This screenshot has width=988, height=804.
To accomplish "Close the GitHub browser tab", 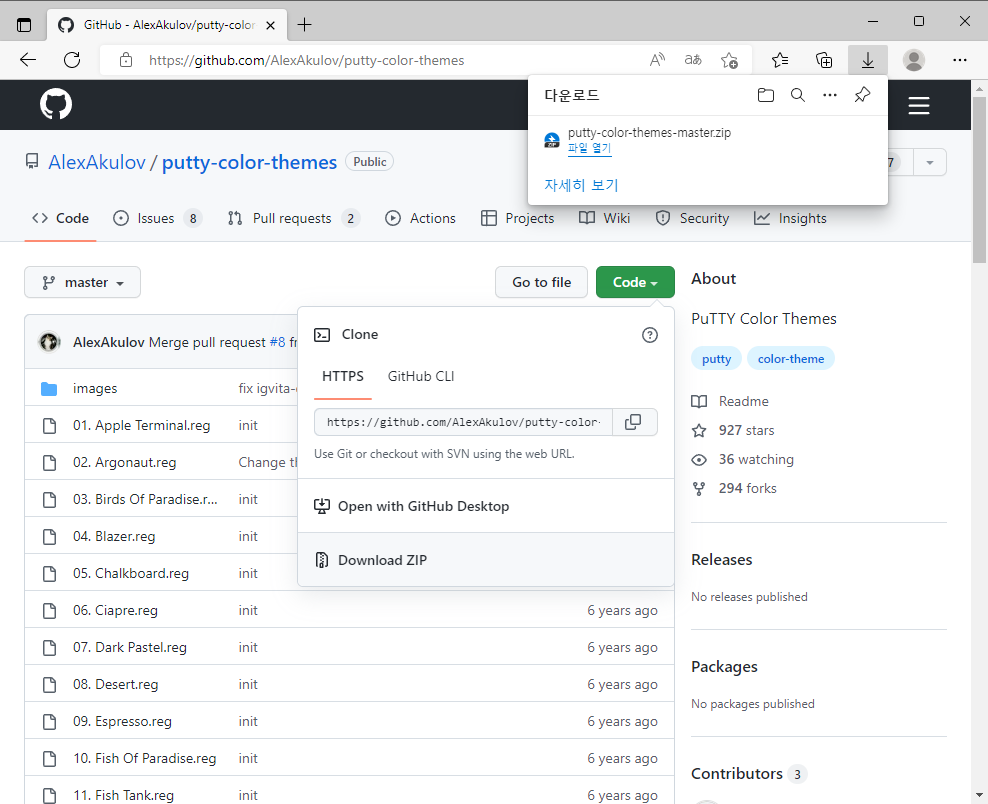I will tap(270, 25).
